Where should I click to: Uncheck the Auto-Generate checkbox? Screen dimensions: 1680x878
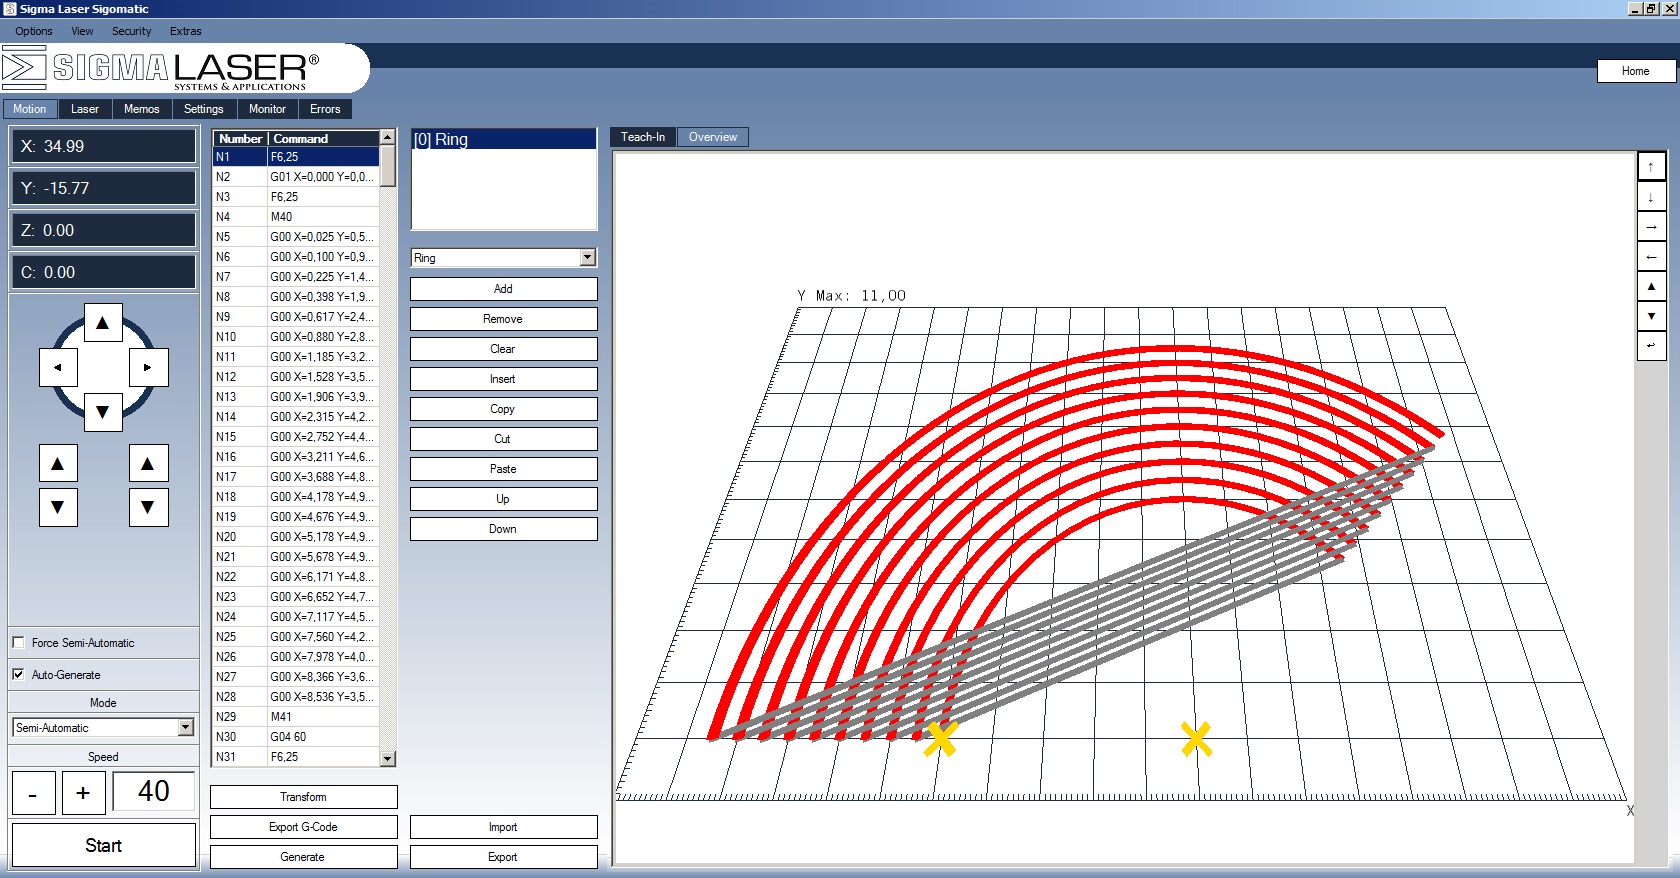click(18, 675)
